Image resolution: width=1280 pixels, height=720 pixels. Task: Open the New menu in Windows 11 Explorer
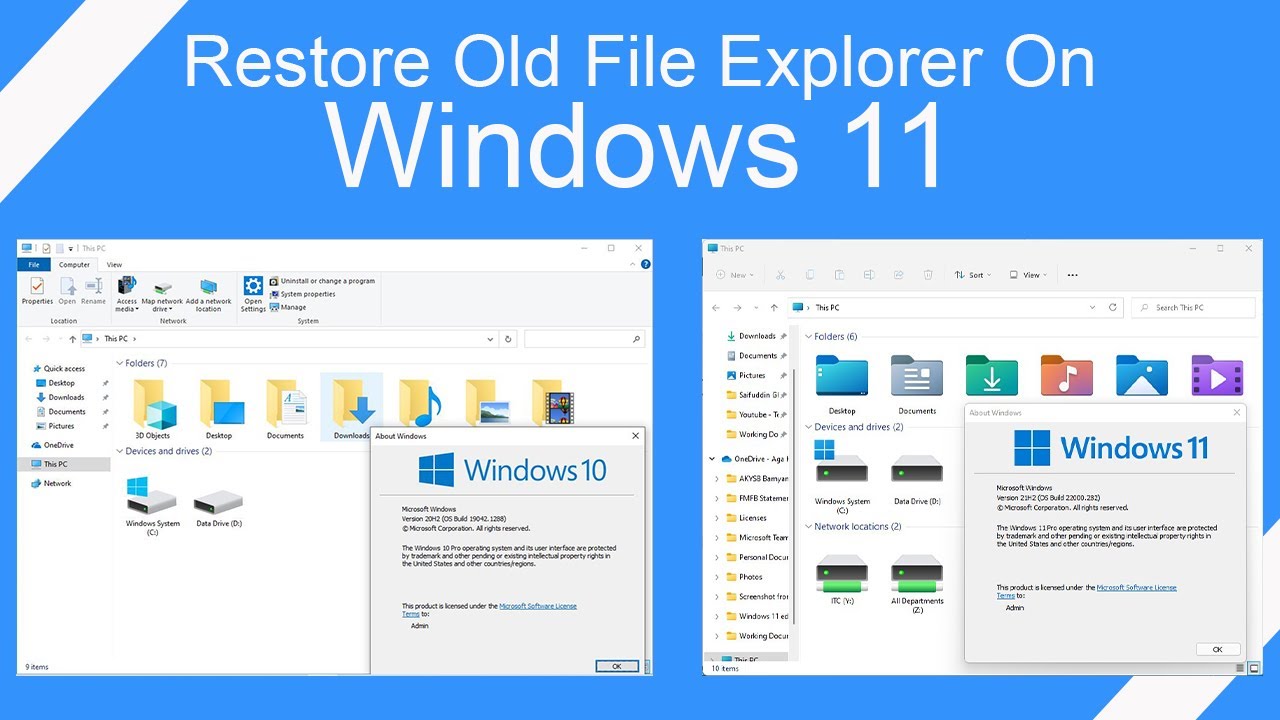tap(735, 275)
